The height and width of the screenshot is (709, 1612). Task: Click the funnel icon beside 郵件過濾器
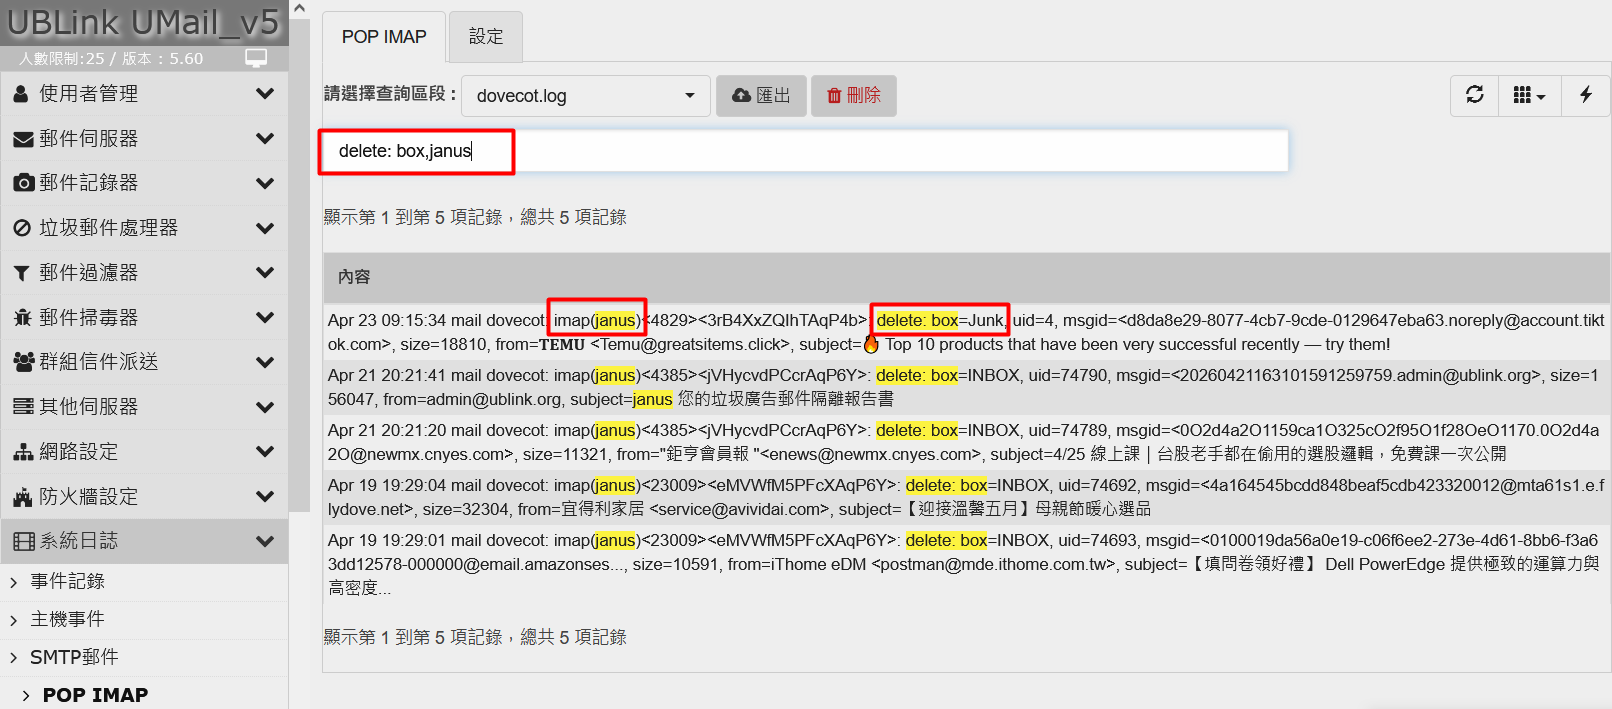(x=21, y=273)
